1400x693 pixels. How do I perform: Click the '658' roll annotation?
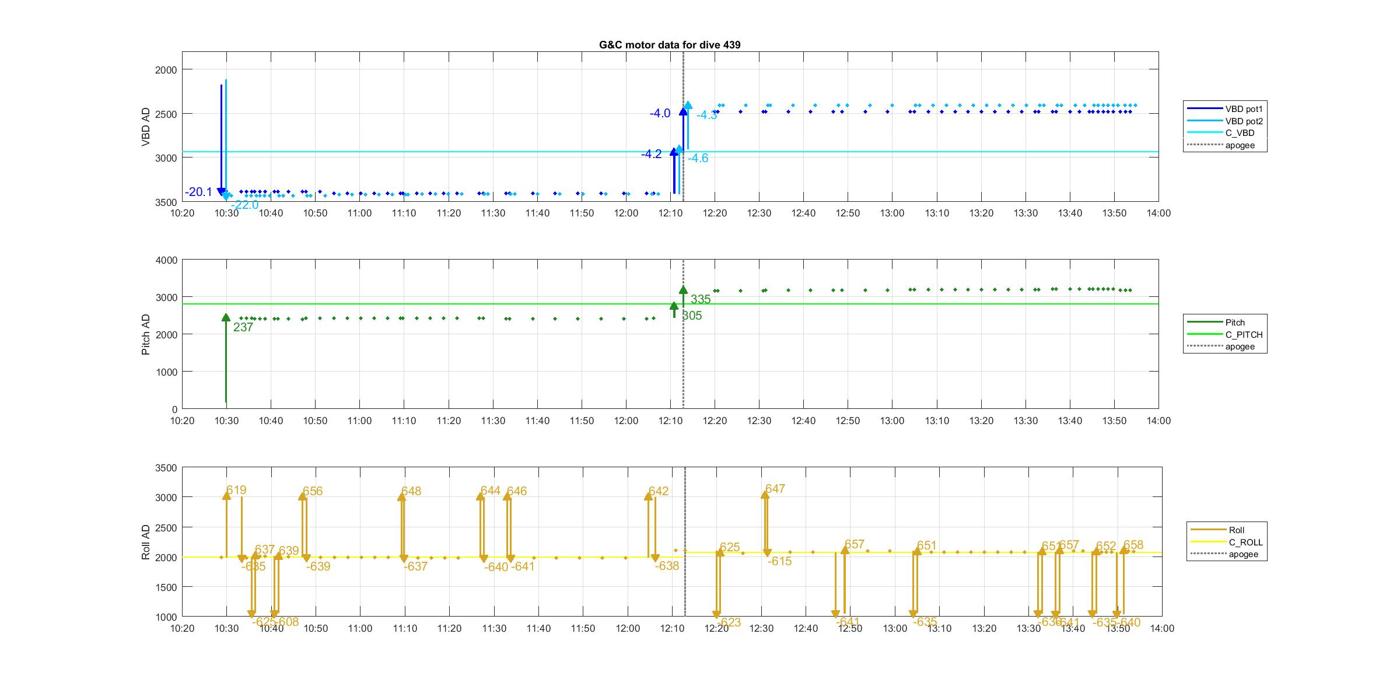click(1133, 545)
